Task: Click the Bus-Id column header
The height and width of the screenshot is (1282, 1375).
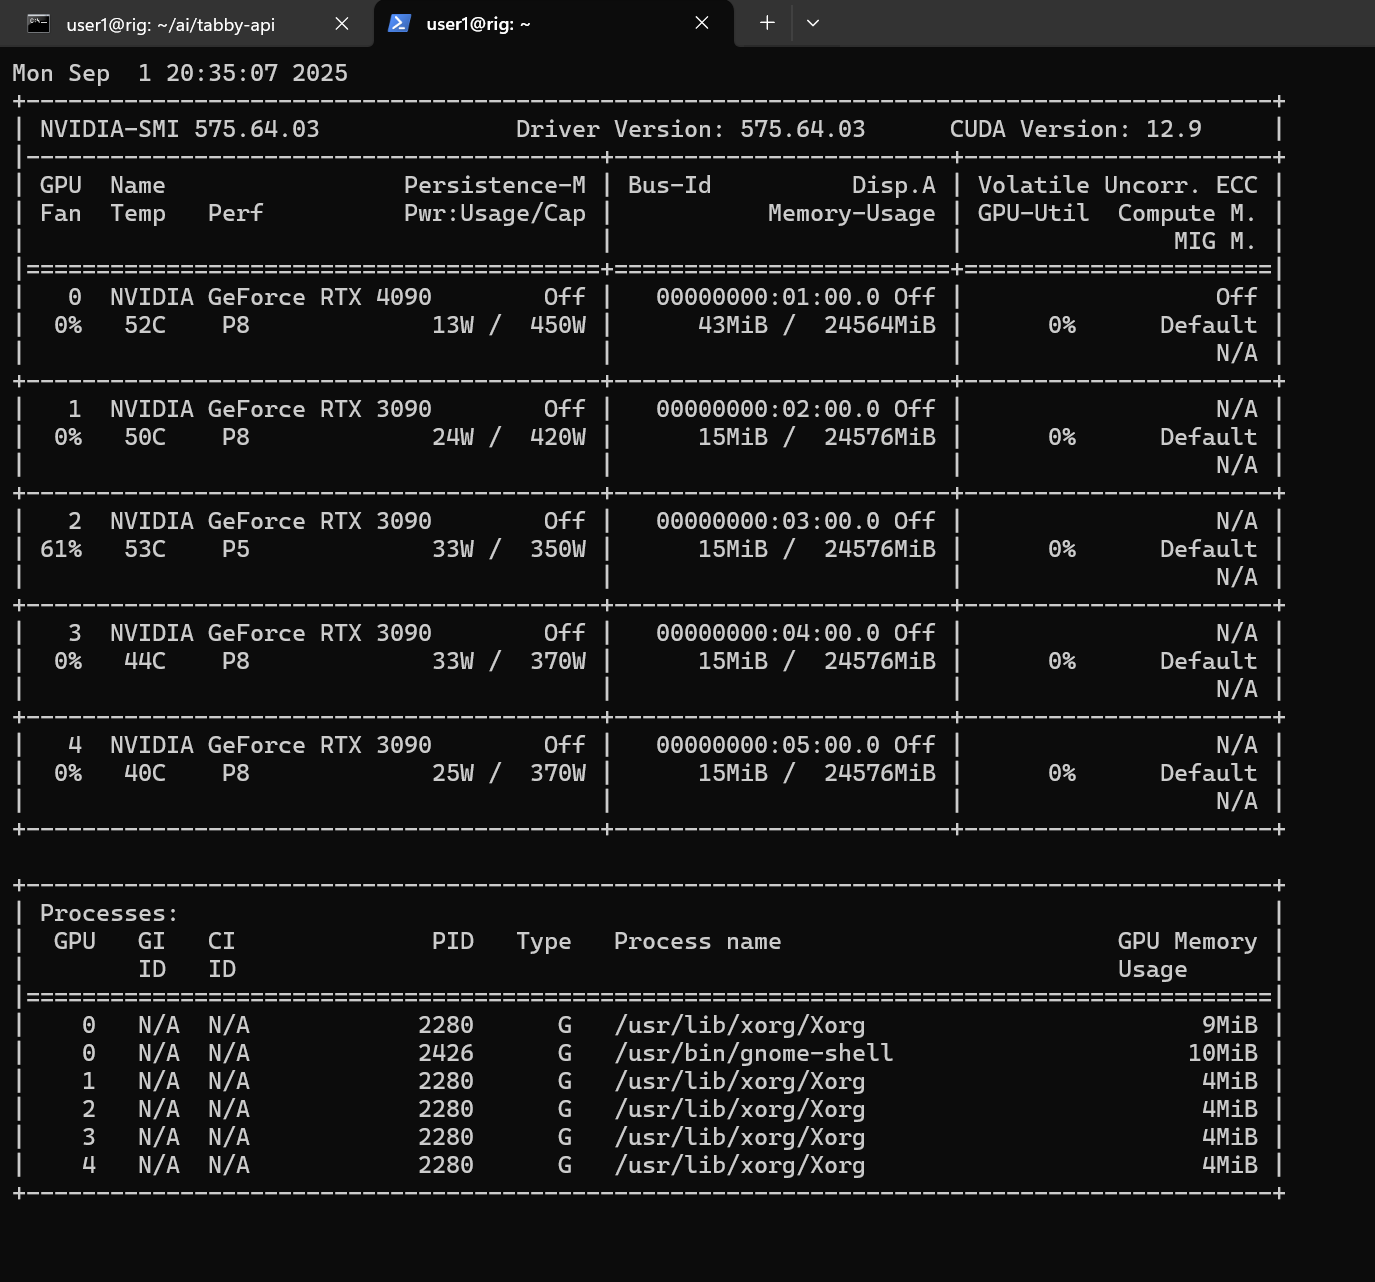Action: click(670, 185)
